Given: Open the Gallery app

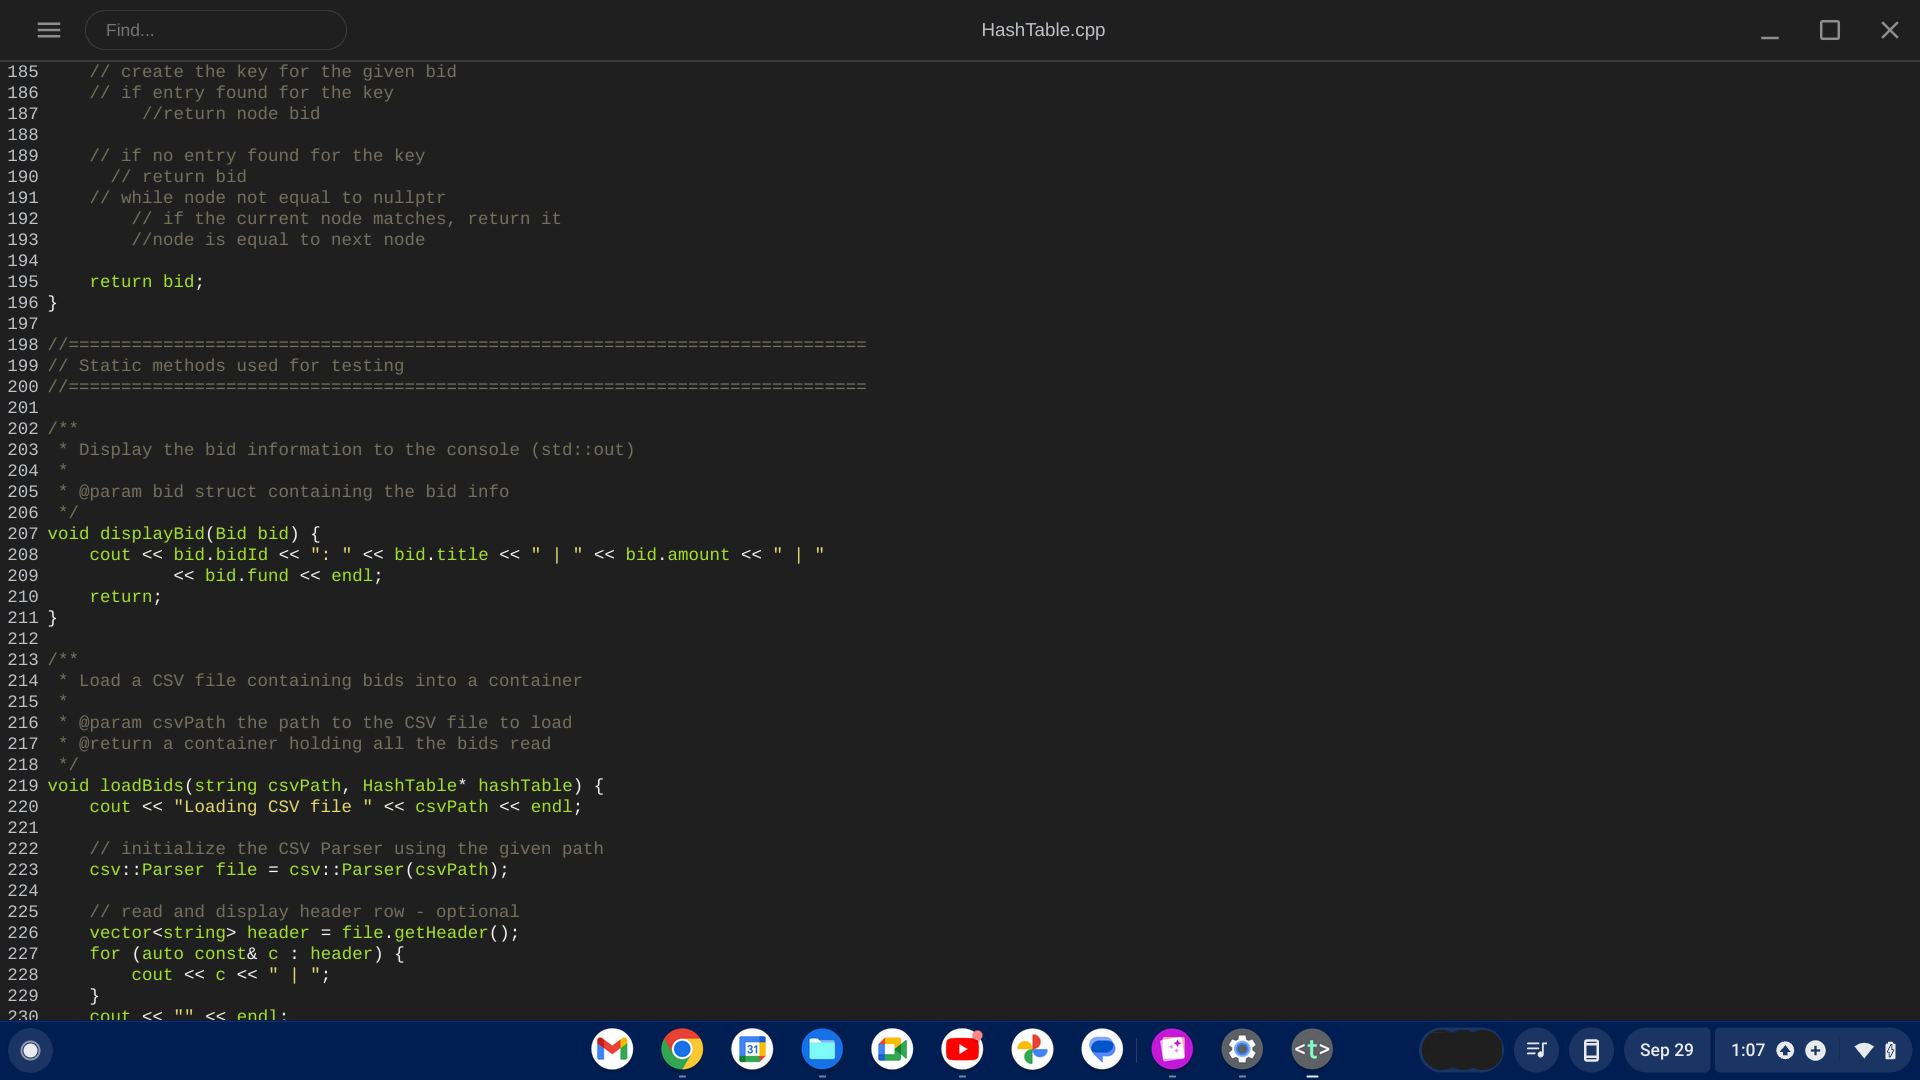Looking at the screenshot, I should pyautogui.click(x=1173, y=1050).
